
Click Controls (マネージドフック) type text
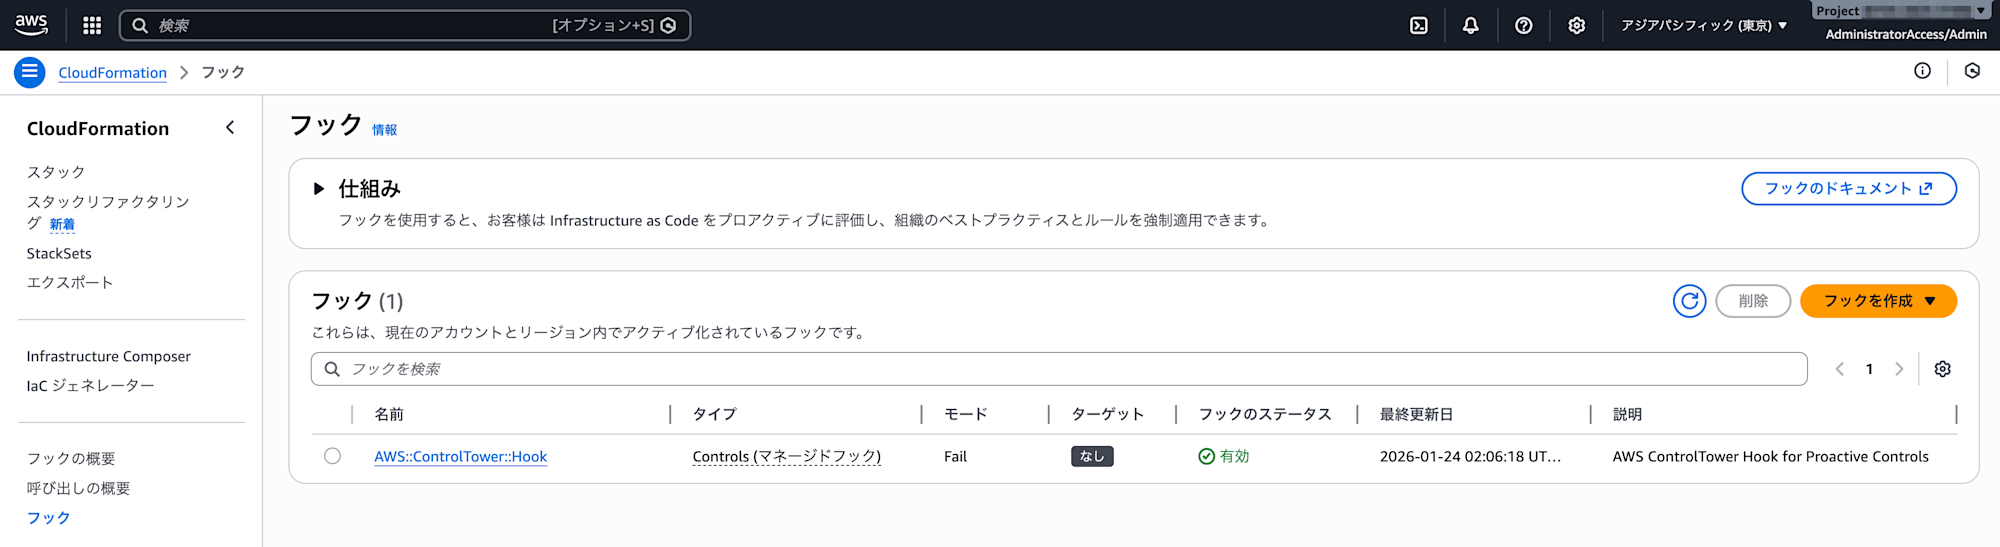(787, 456)
